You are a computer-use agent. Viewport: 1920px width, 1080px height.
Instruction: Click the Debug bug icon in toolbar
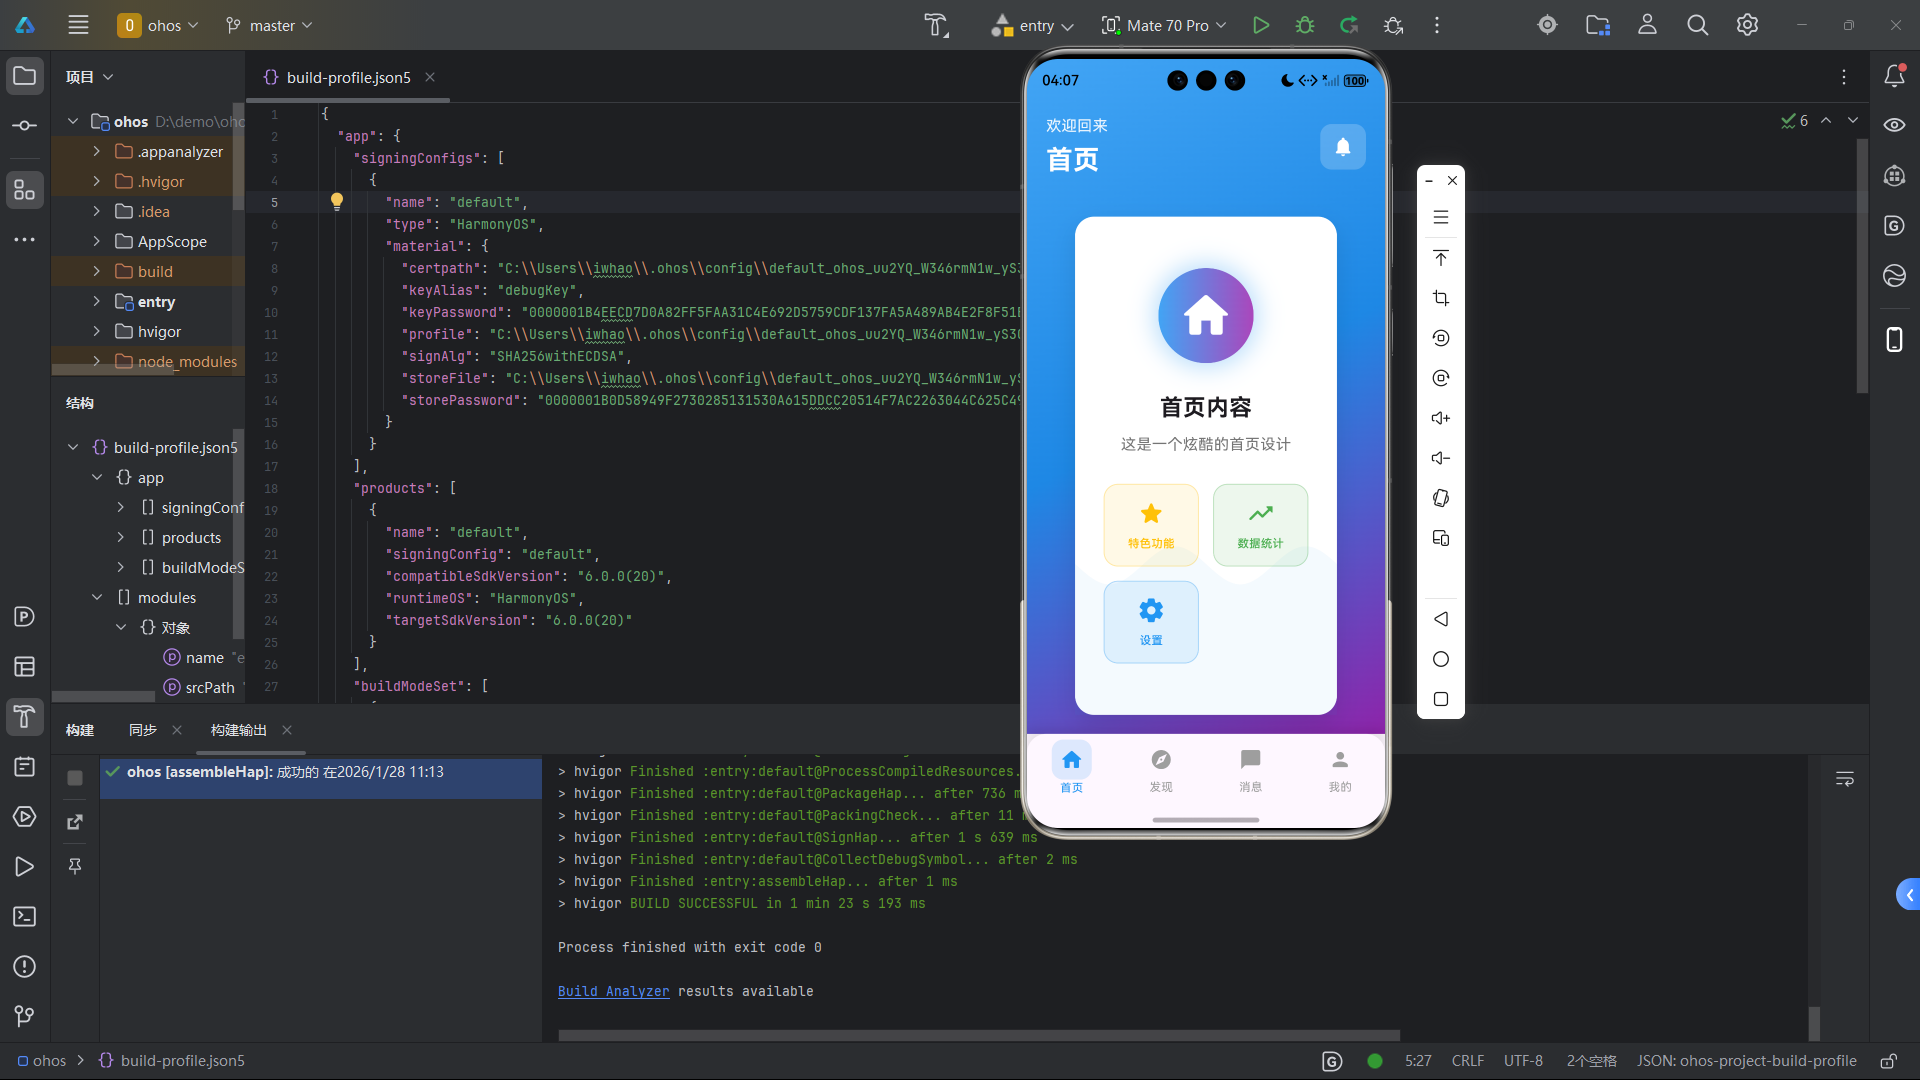point(1304,25)
